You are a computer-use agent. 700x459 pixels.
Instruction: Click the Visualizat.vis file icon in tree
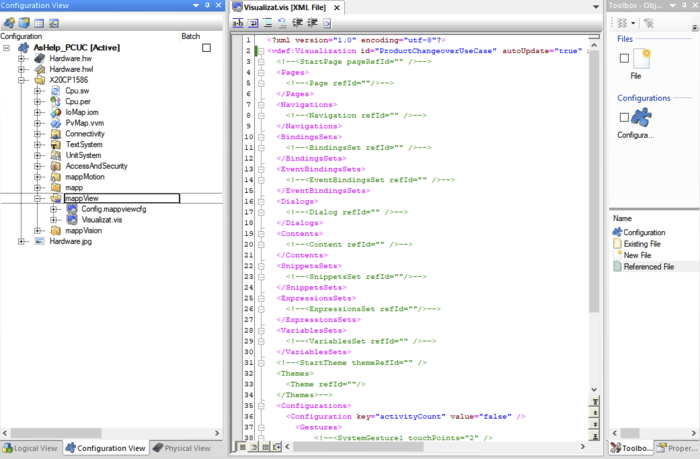[x=71, y=220]
